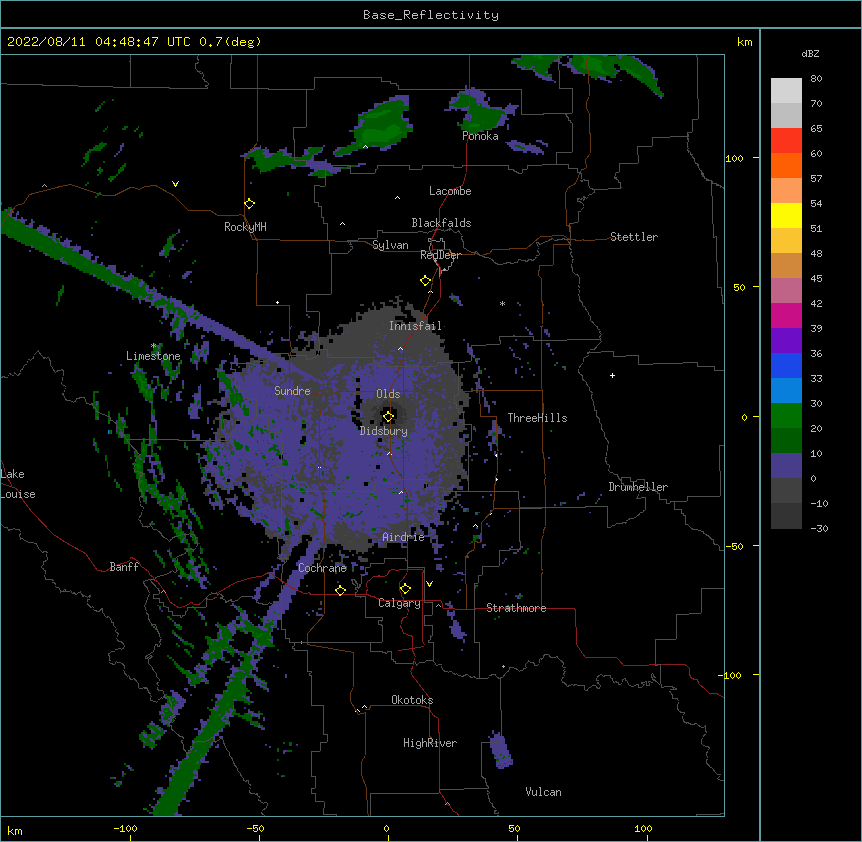Image resolution: width=862 pixels, height=842 pixels.
Task: Pick the magenta swatch between 42 and 39
Action: click(x=786, y=315)
